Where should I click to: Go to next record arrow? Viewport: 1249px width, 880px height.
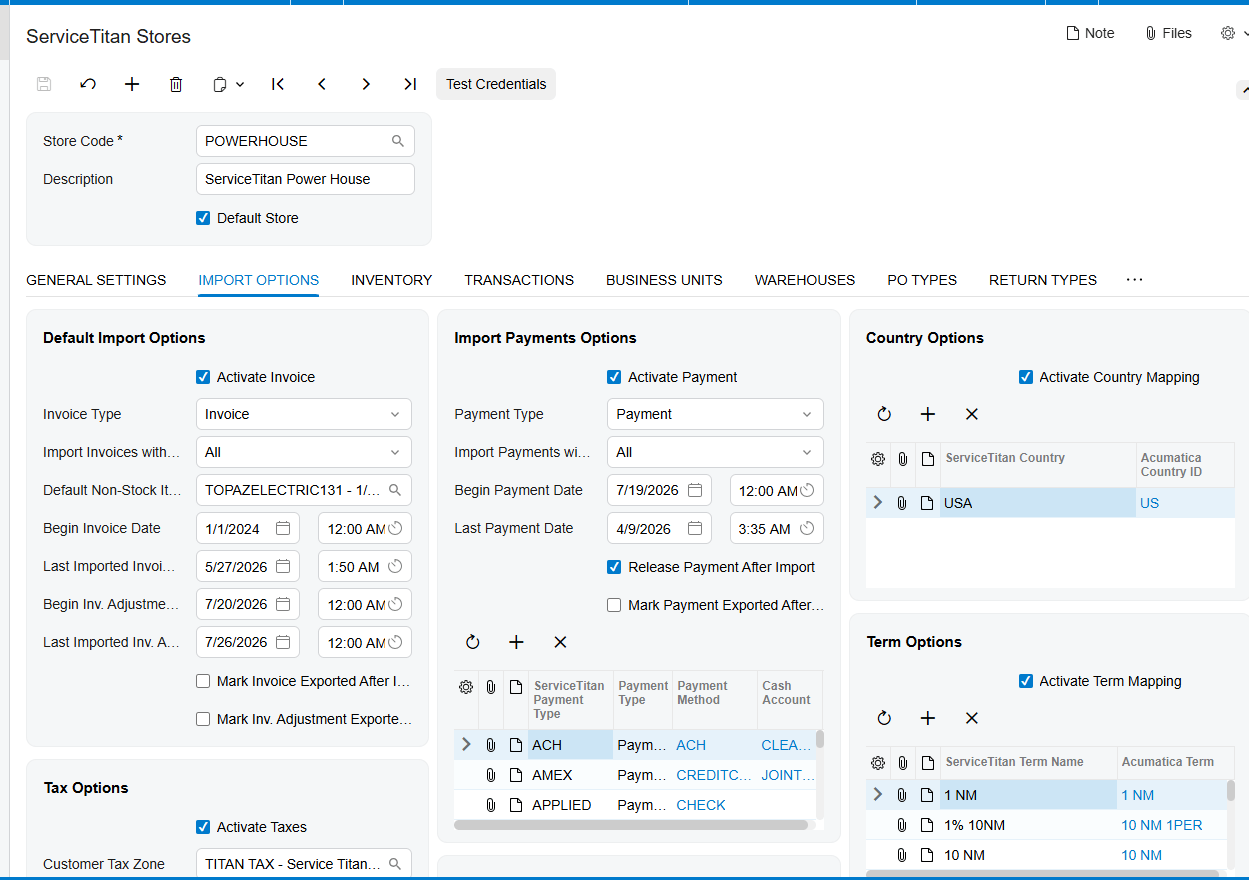[x=366, y=84]
